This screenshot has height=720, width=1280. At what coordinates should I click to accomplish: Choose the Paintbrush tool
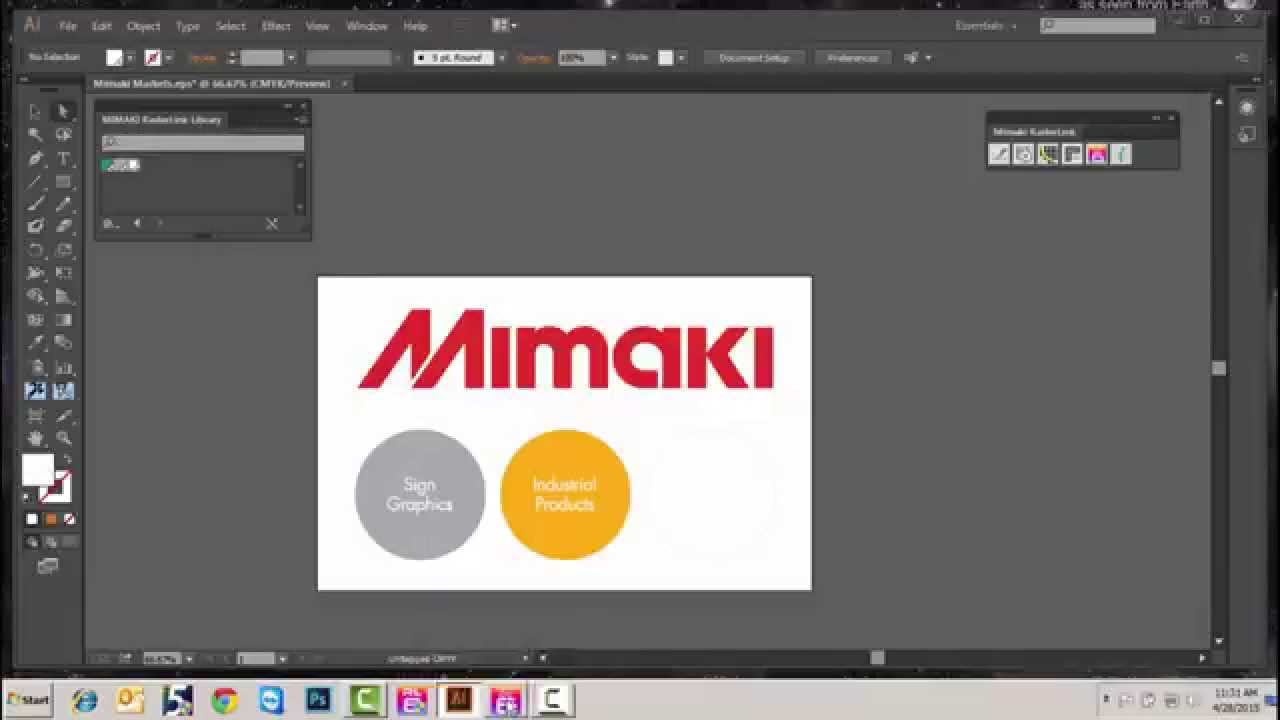35,204
